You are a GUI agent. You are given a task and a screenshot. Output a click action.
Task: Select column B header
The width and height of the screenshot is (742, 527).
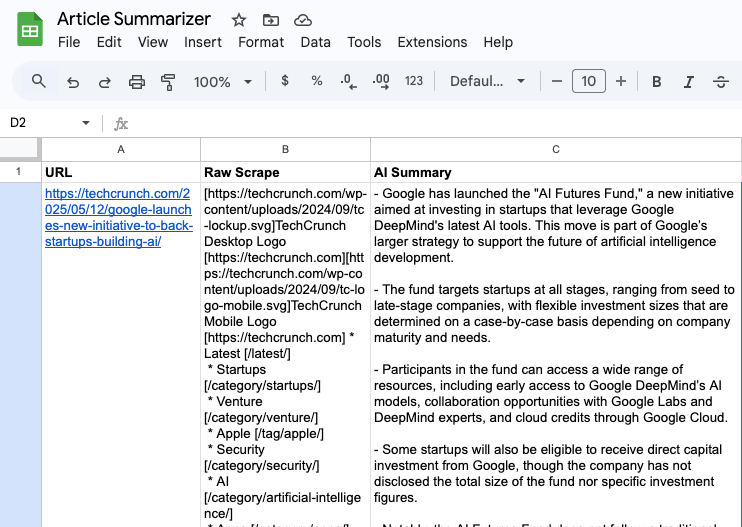tap(285, 149)
